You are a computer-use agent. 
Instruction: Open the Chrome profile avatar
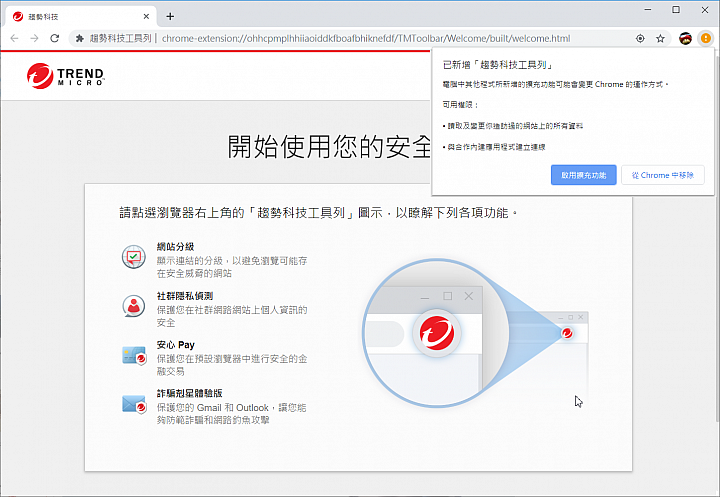[686, 39]
